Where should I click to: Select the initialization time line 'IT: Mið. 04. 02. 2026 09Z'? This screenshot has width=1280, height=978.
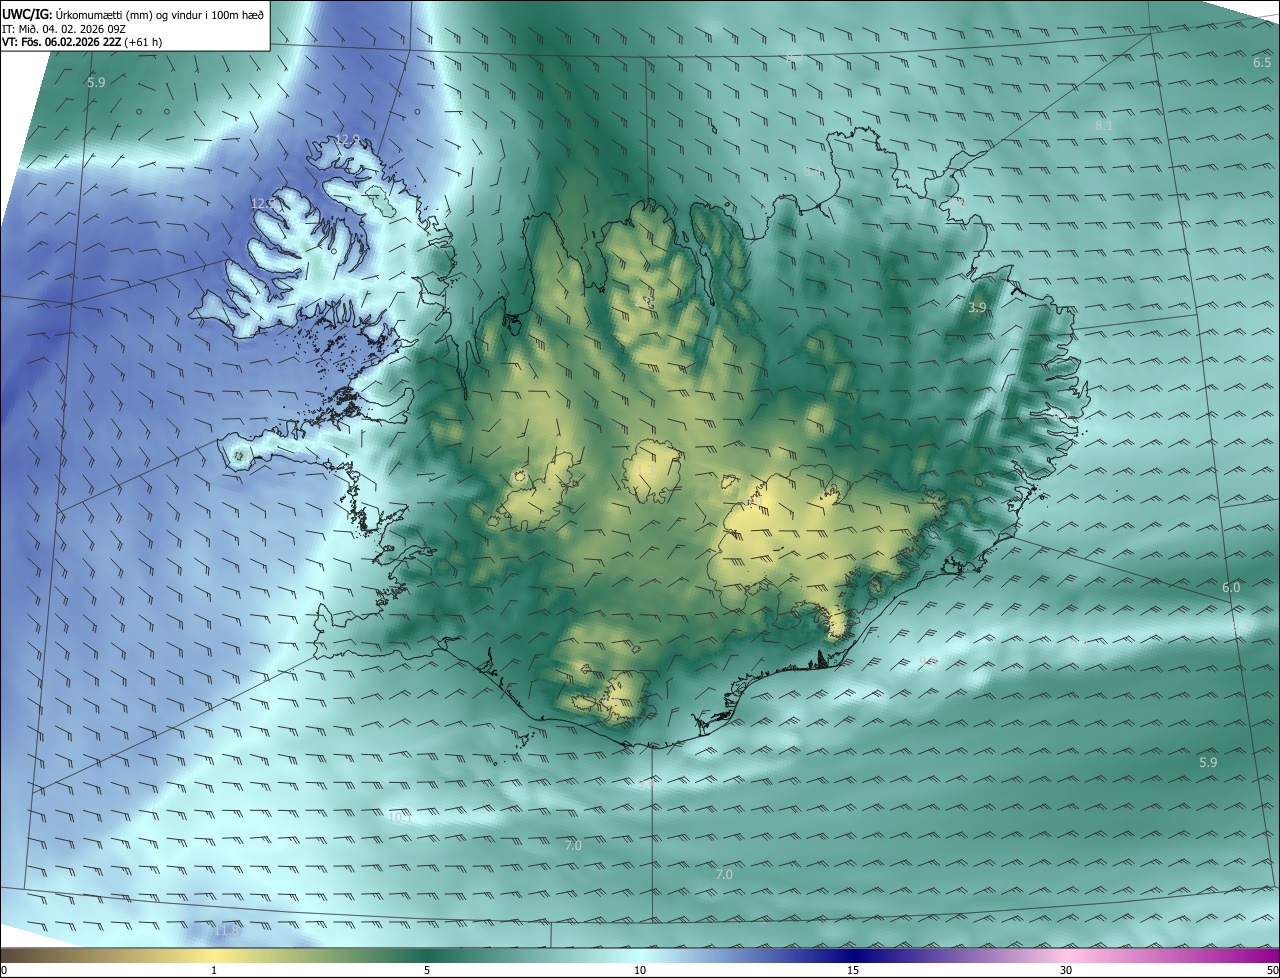pos(64,28)
